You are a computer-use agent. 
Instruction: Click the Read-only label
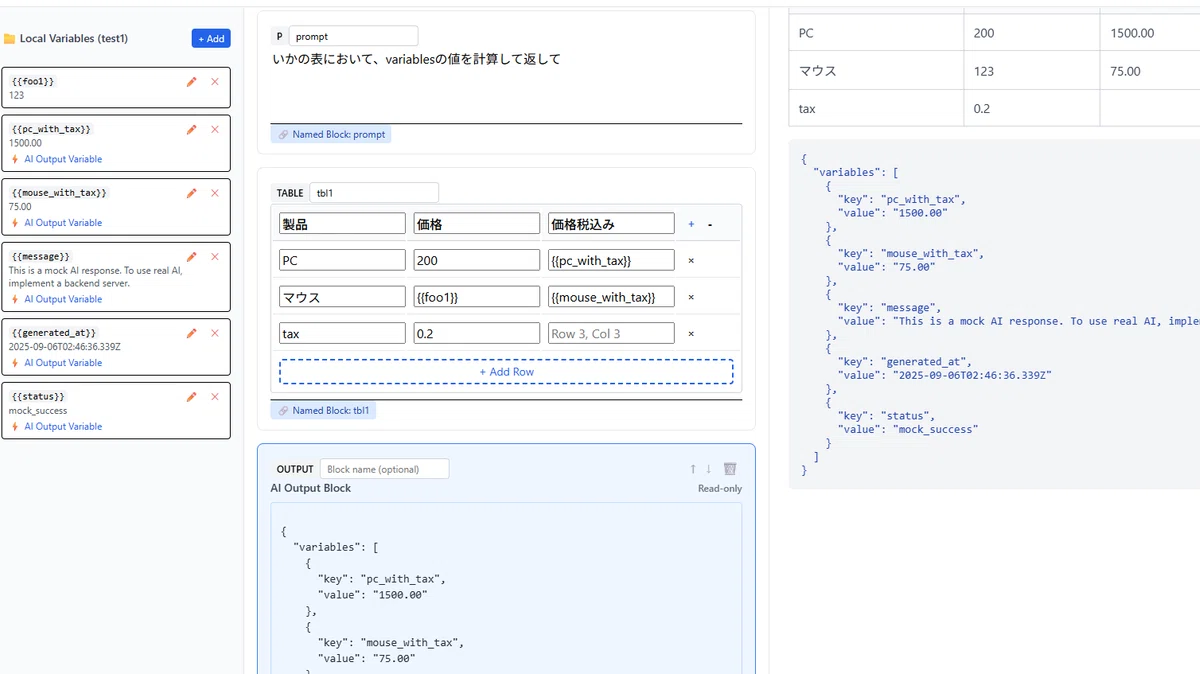point(720,488)
